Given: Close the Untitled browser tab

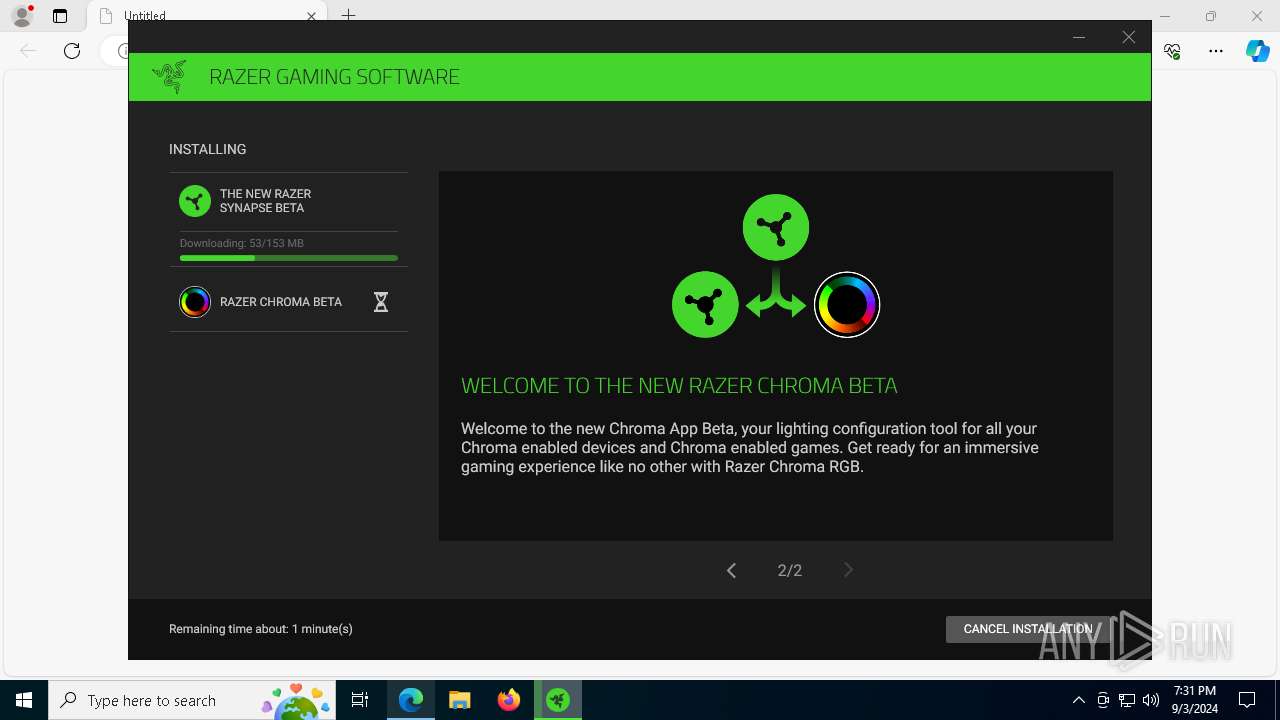Looking at the screenshot, I should pyautogui.click(x=311, y=16).
